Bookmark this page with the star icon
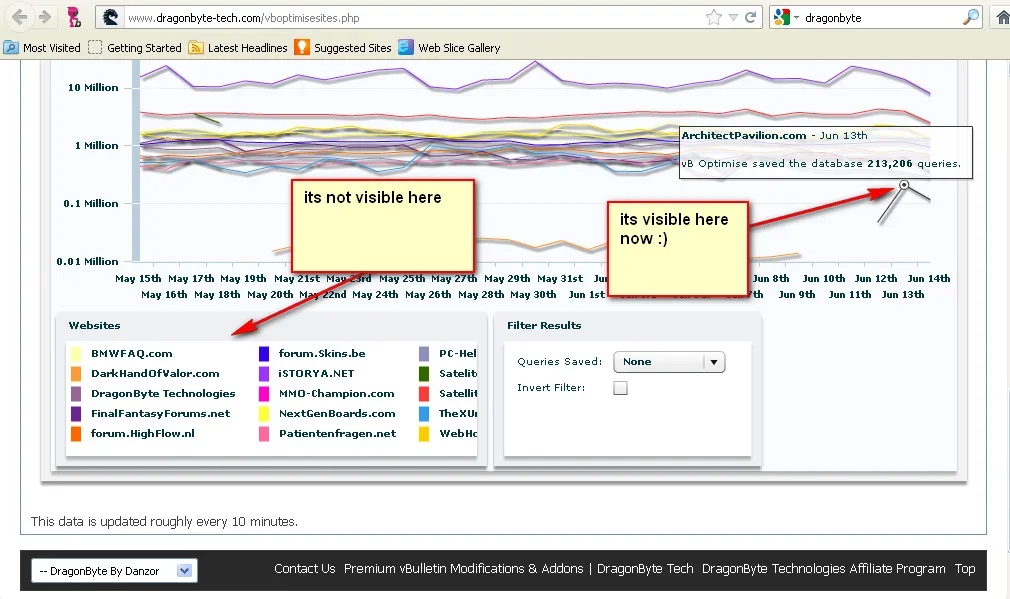Image resolution: width=1010 pixels, height=599 pixels. (714, 17)
